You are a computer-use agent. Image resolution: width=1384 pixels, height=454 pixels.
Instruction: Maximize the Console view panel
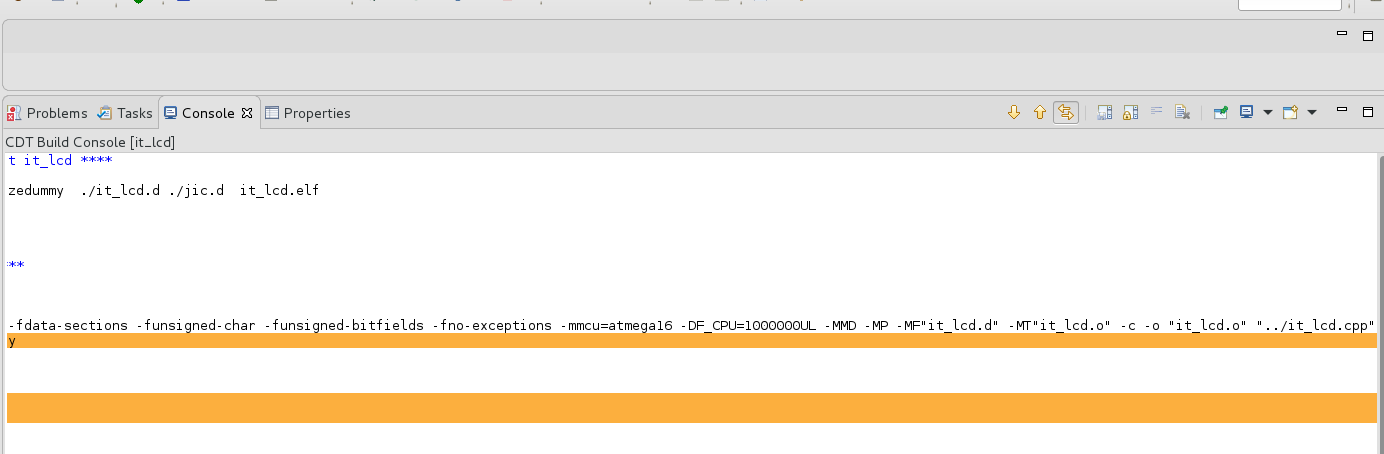(x=1368, y=112)
